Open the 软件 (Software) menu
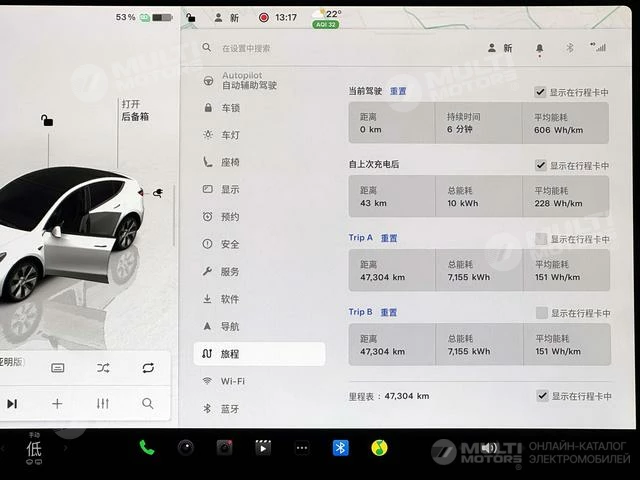 tap(222, 299)
